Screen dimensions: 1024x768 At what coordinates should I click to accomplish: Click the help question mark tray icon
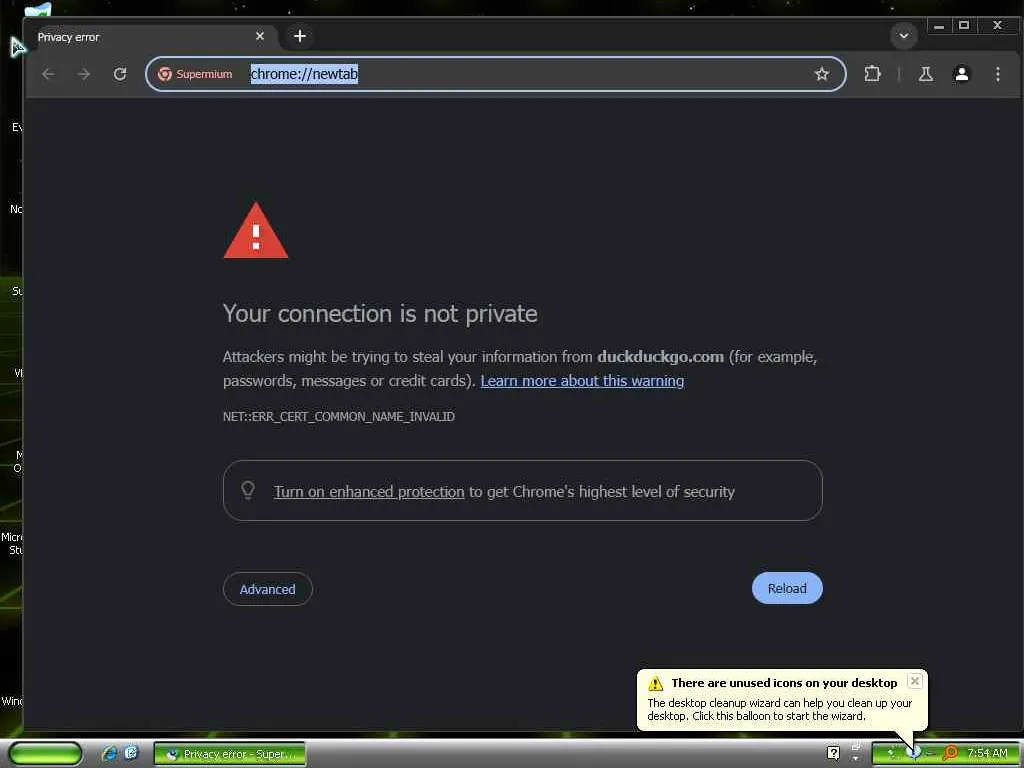[x=833, y=753]
